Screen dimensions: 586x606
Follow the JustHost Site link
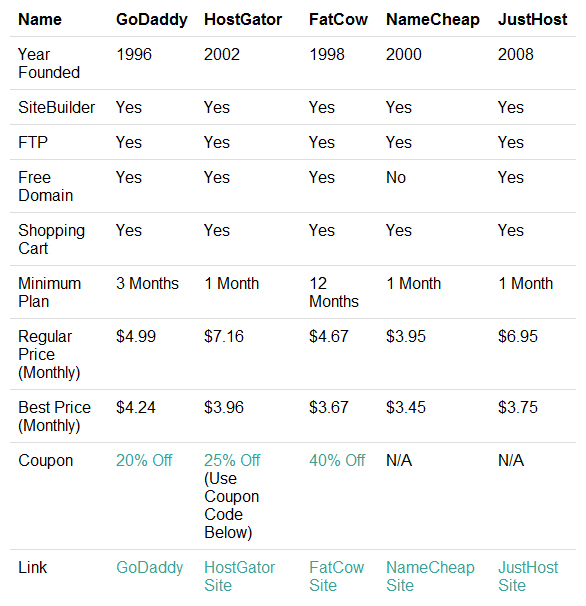click(x=528, y=576)
